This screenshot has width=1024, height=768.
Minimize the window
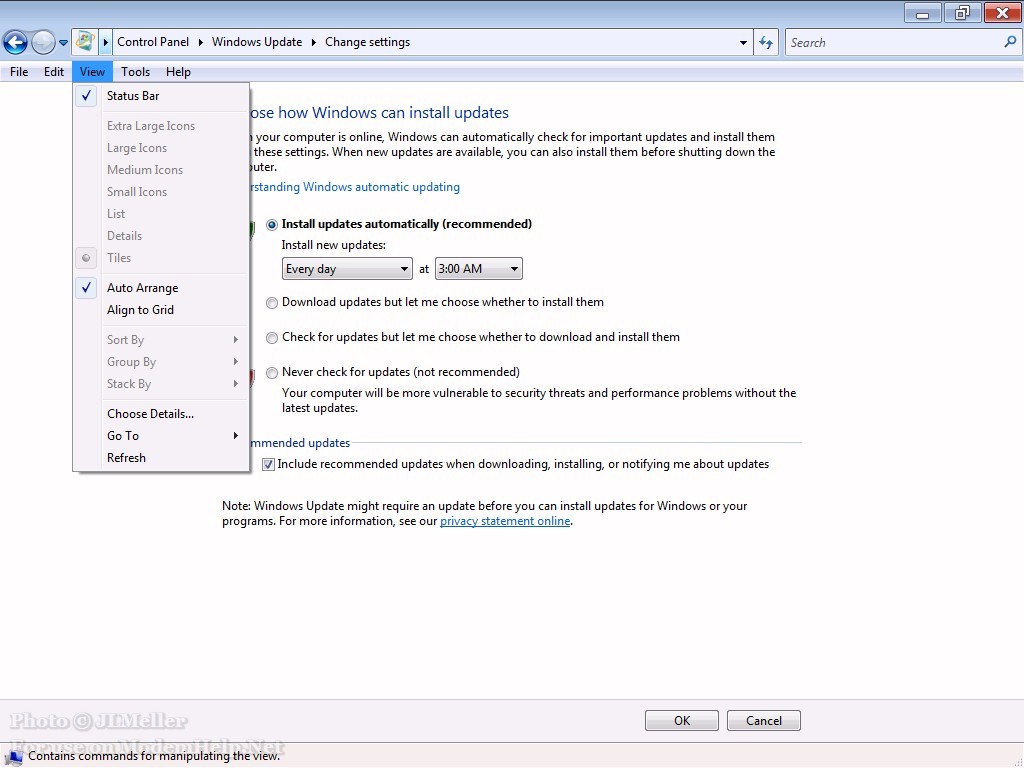(x=922, y=13)
